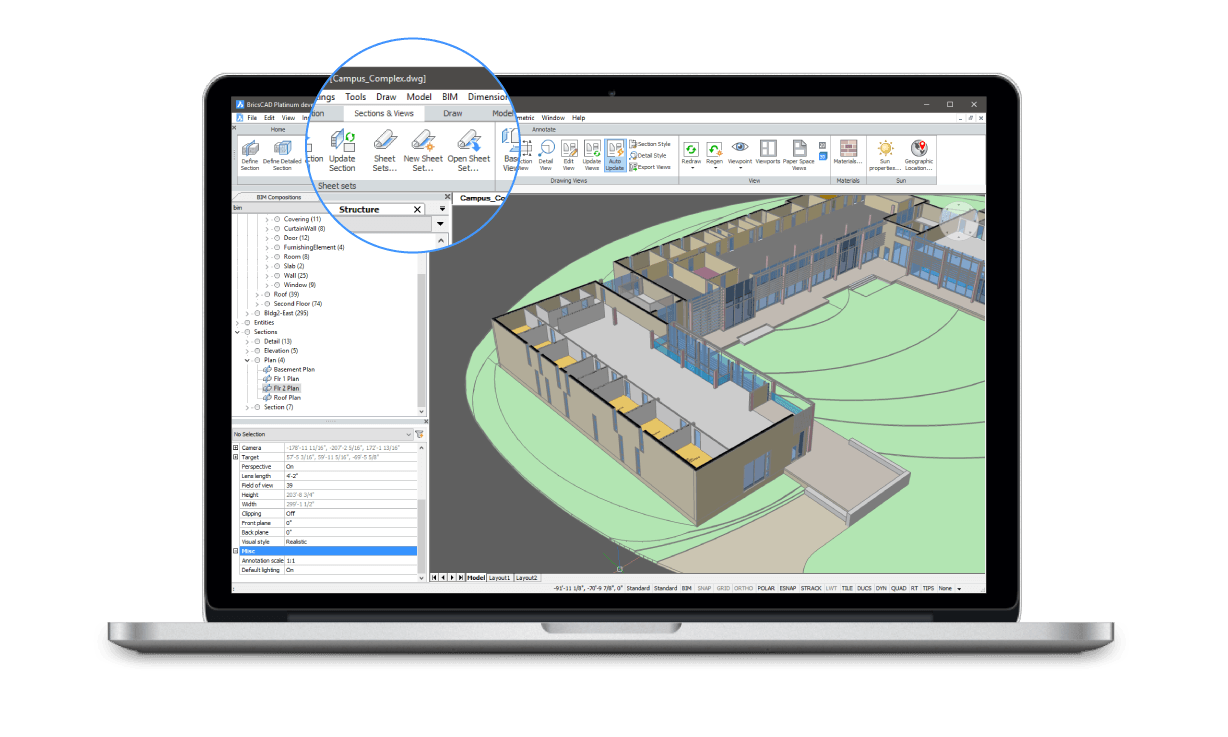
Task: Collapse the Sections tree node
Action: point(238,332)
